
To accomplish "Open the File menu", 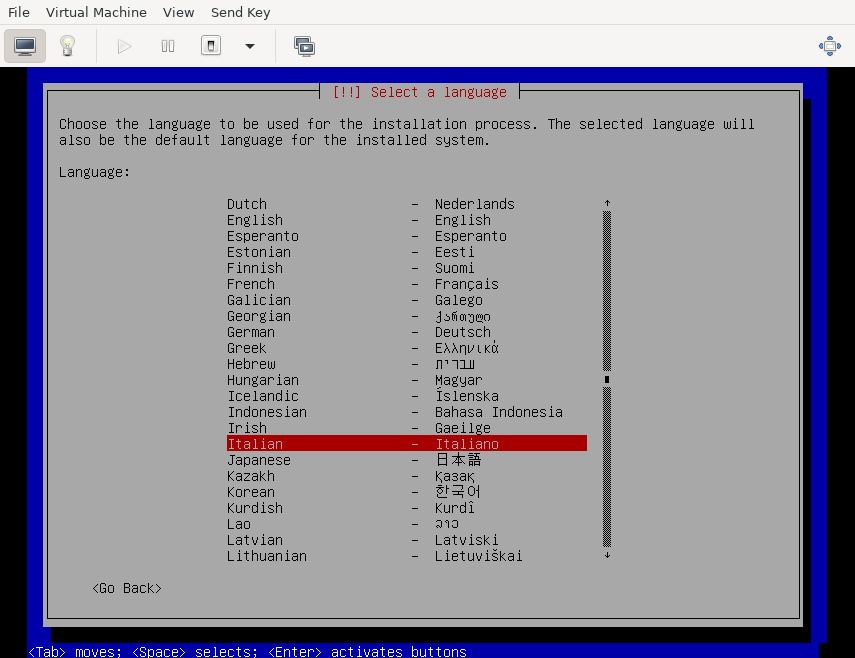I will (19, 12).
